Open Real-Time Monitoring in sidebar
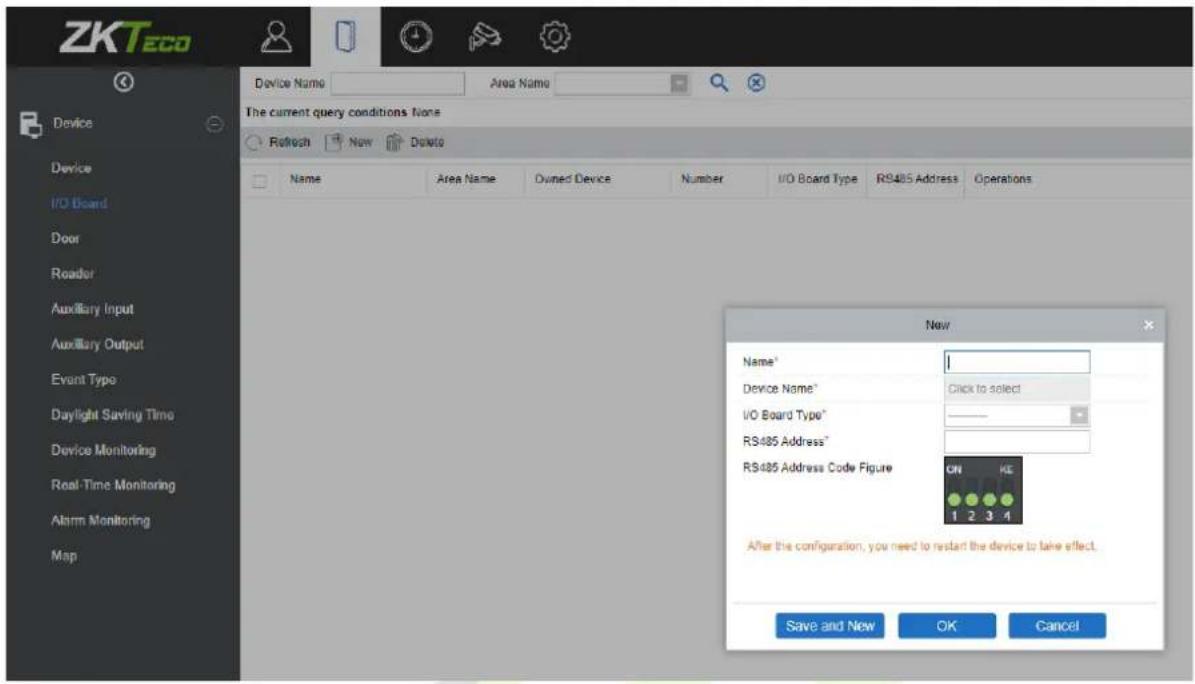The image size is (1195, 684). [x=113, y=485]
